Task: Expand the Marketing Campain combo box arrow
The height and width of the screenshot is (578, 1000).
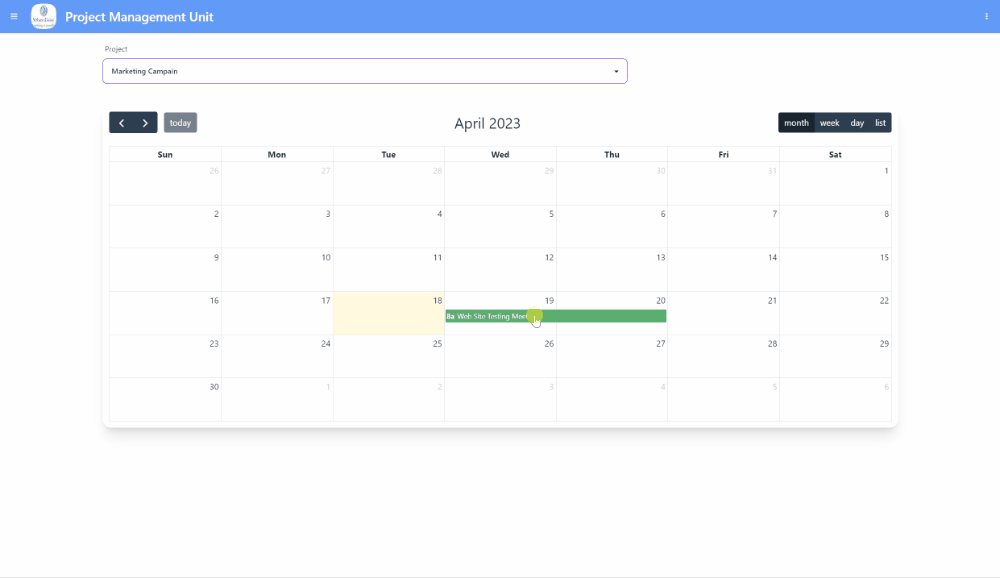Action: point(614,71)
